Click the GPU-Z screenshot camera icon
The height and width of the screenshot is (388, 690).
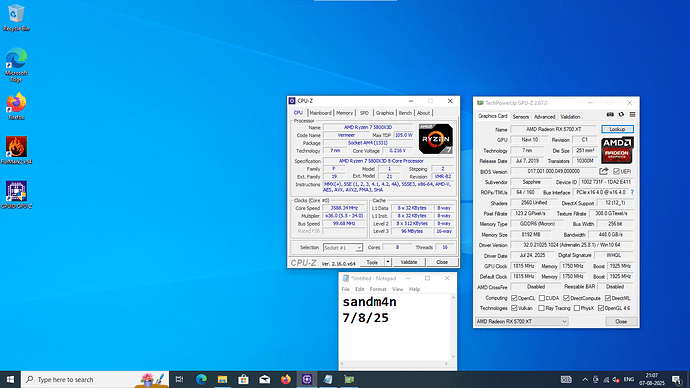[x=610, y=114]
